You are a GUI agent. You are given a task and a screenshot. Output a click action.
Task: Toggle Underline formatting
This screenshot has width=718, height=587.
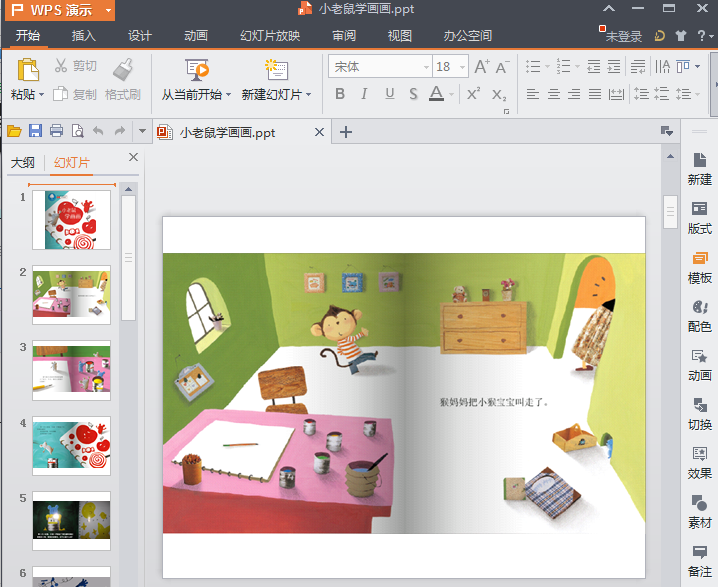(x=388, y=94)
